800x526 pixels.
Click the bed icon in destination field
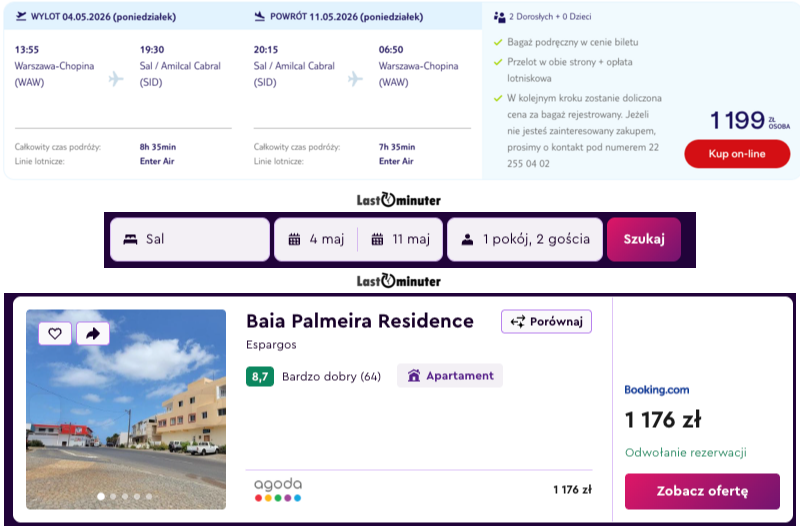(130, 240)
